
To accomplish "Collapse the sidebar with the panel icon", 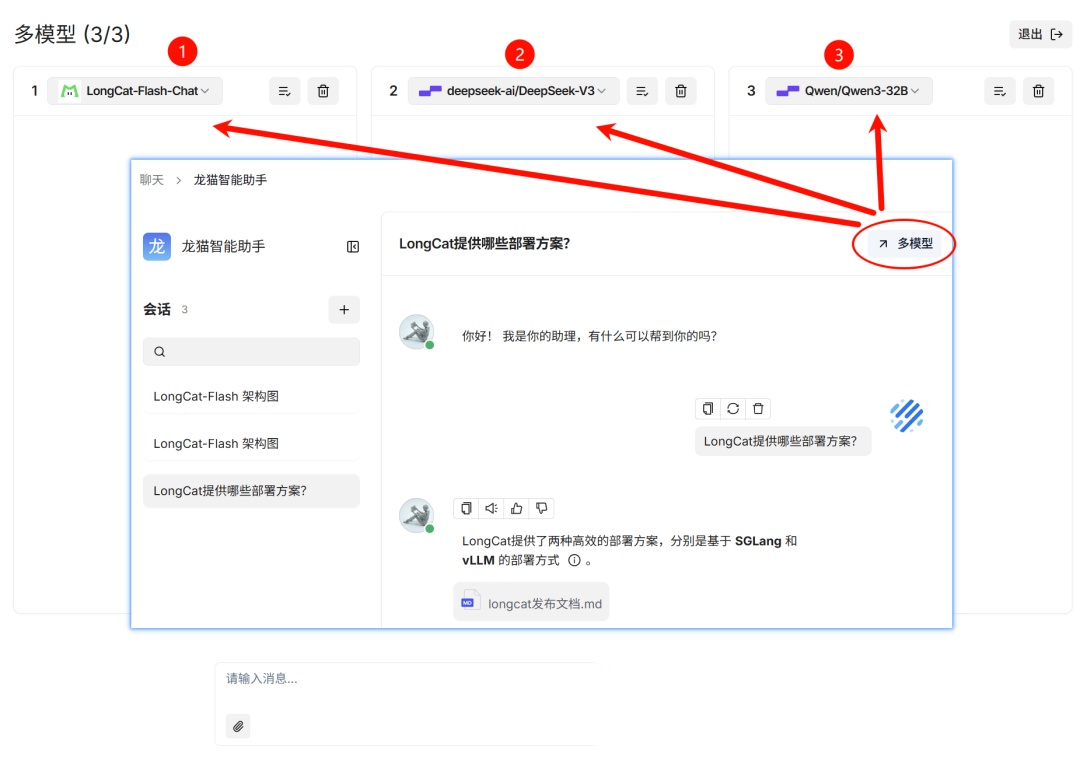I will (353, 247).
